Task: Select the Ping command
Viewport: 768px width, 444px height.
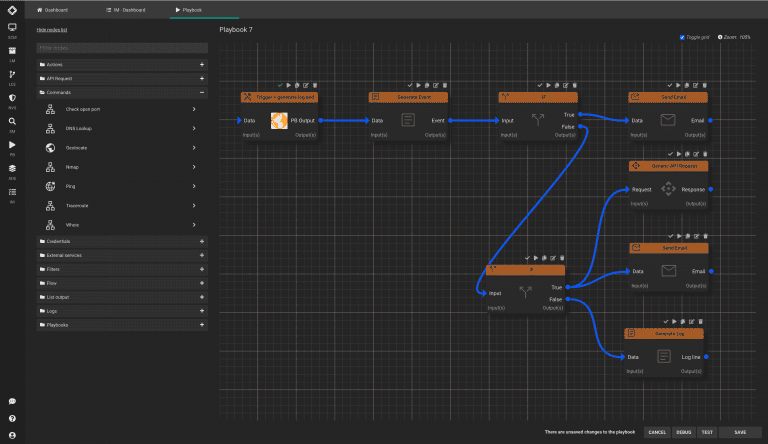Action: [122, 186]
